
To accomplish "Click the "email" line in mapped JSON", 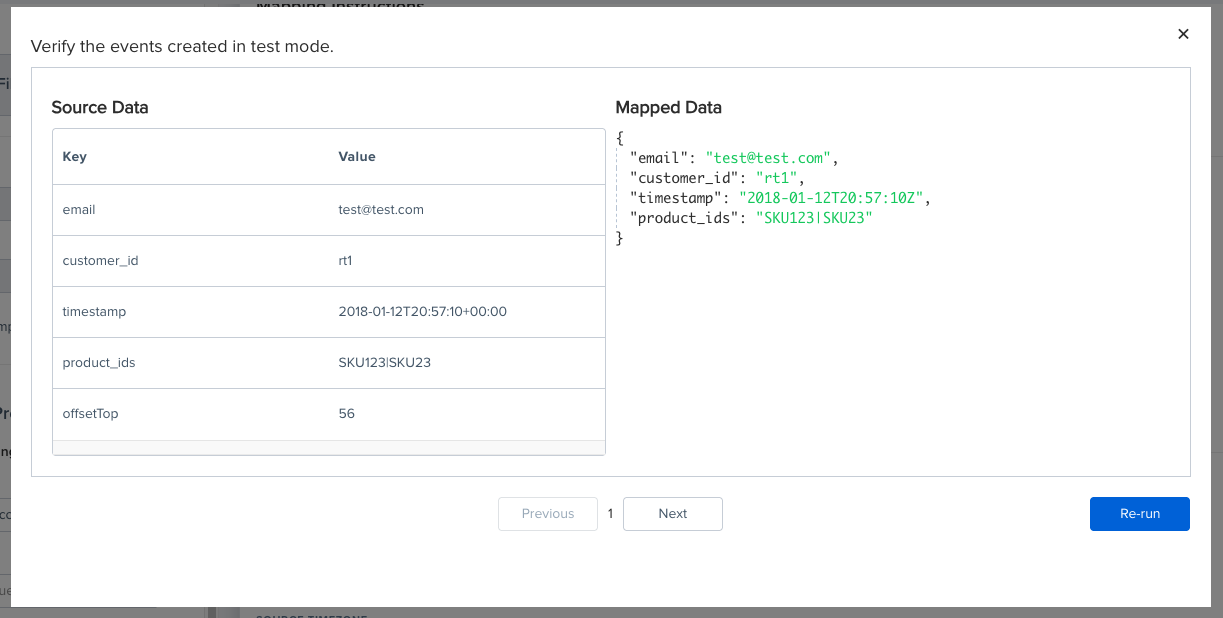I will point(733,158).
